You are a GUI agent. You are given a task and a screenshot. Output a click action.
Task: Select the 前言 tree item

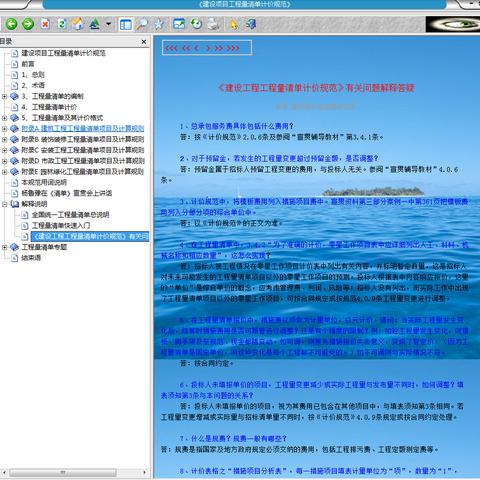(x=28, y=64)
